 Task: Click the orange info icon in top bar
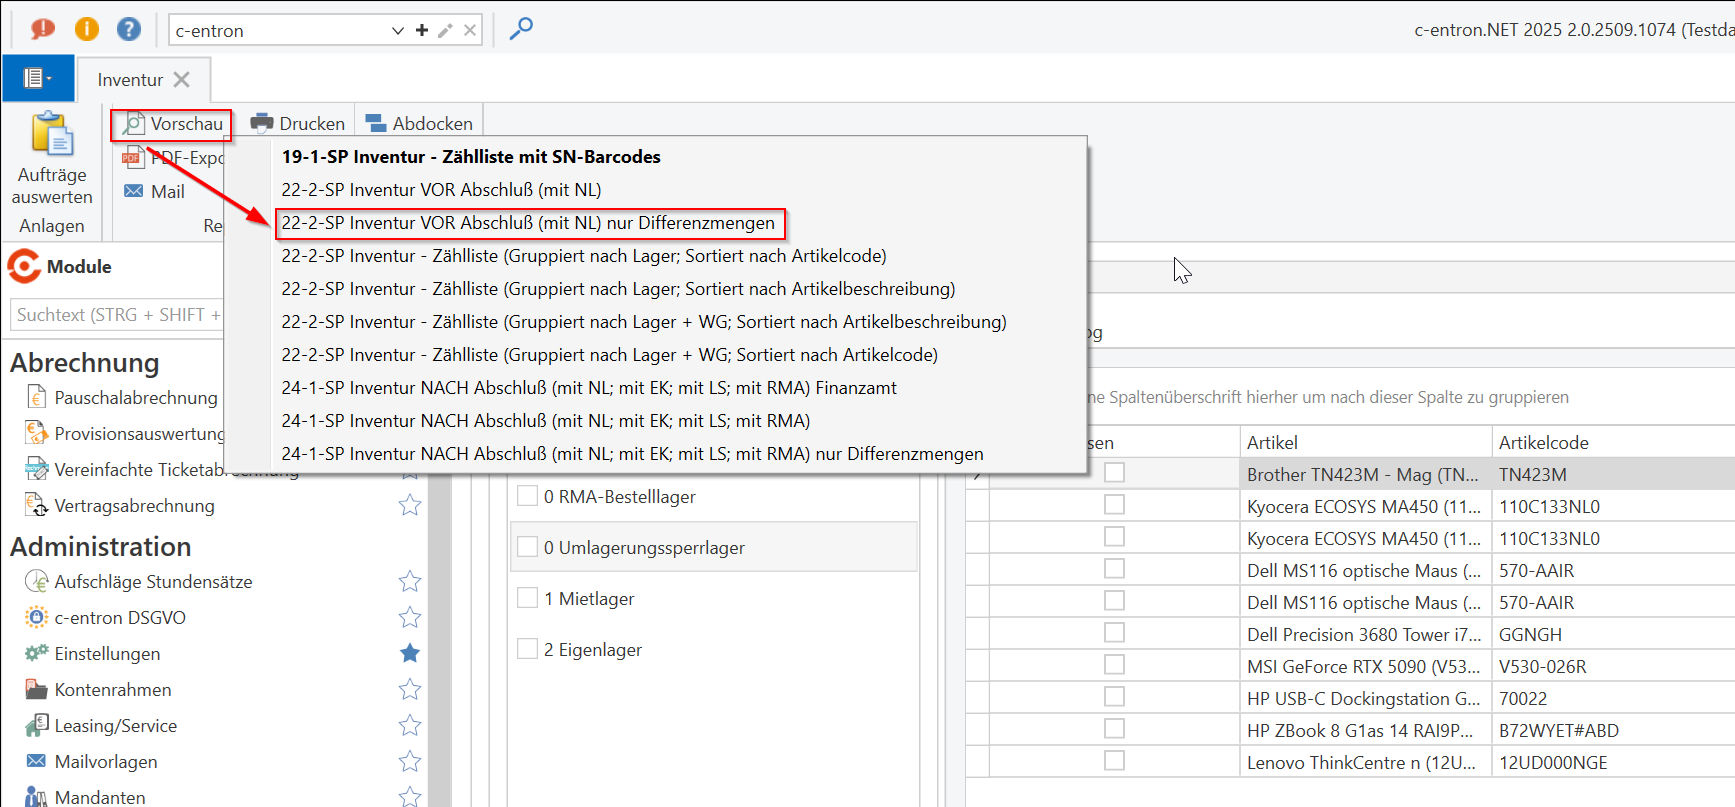87,29
